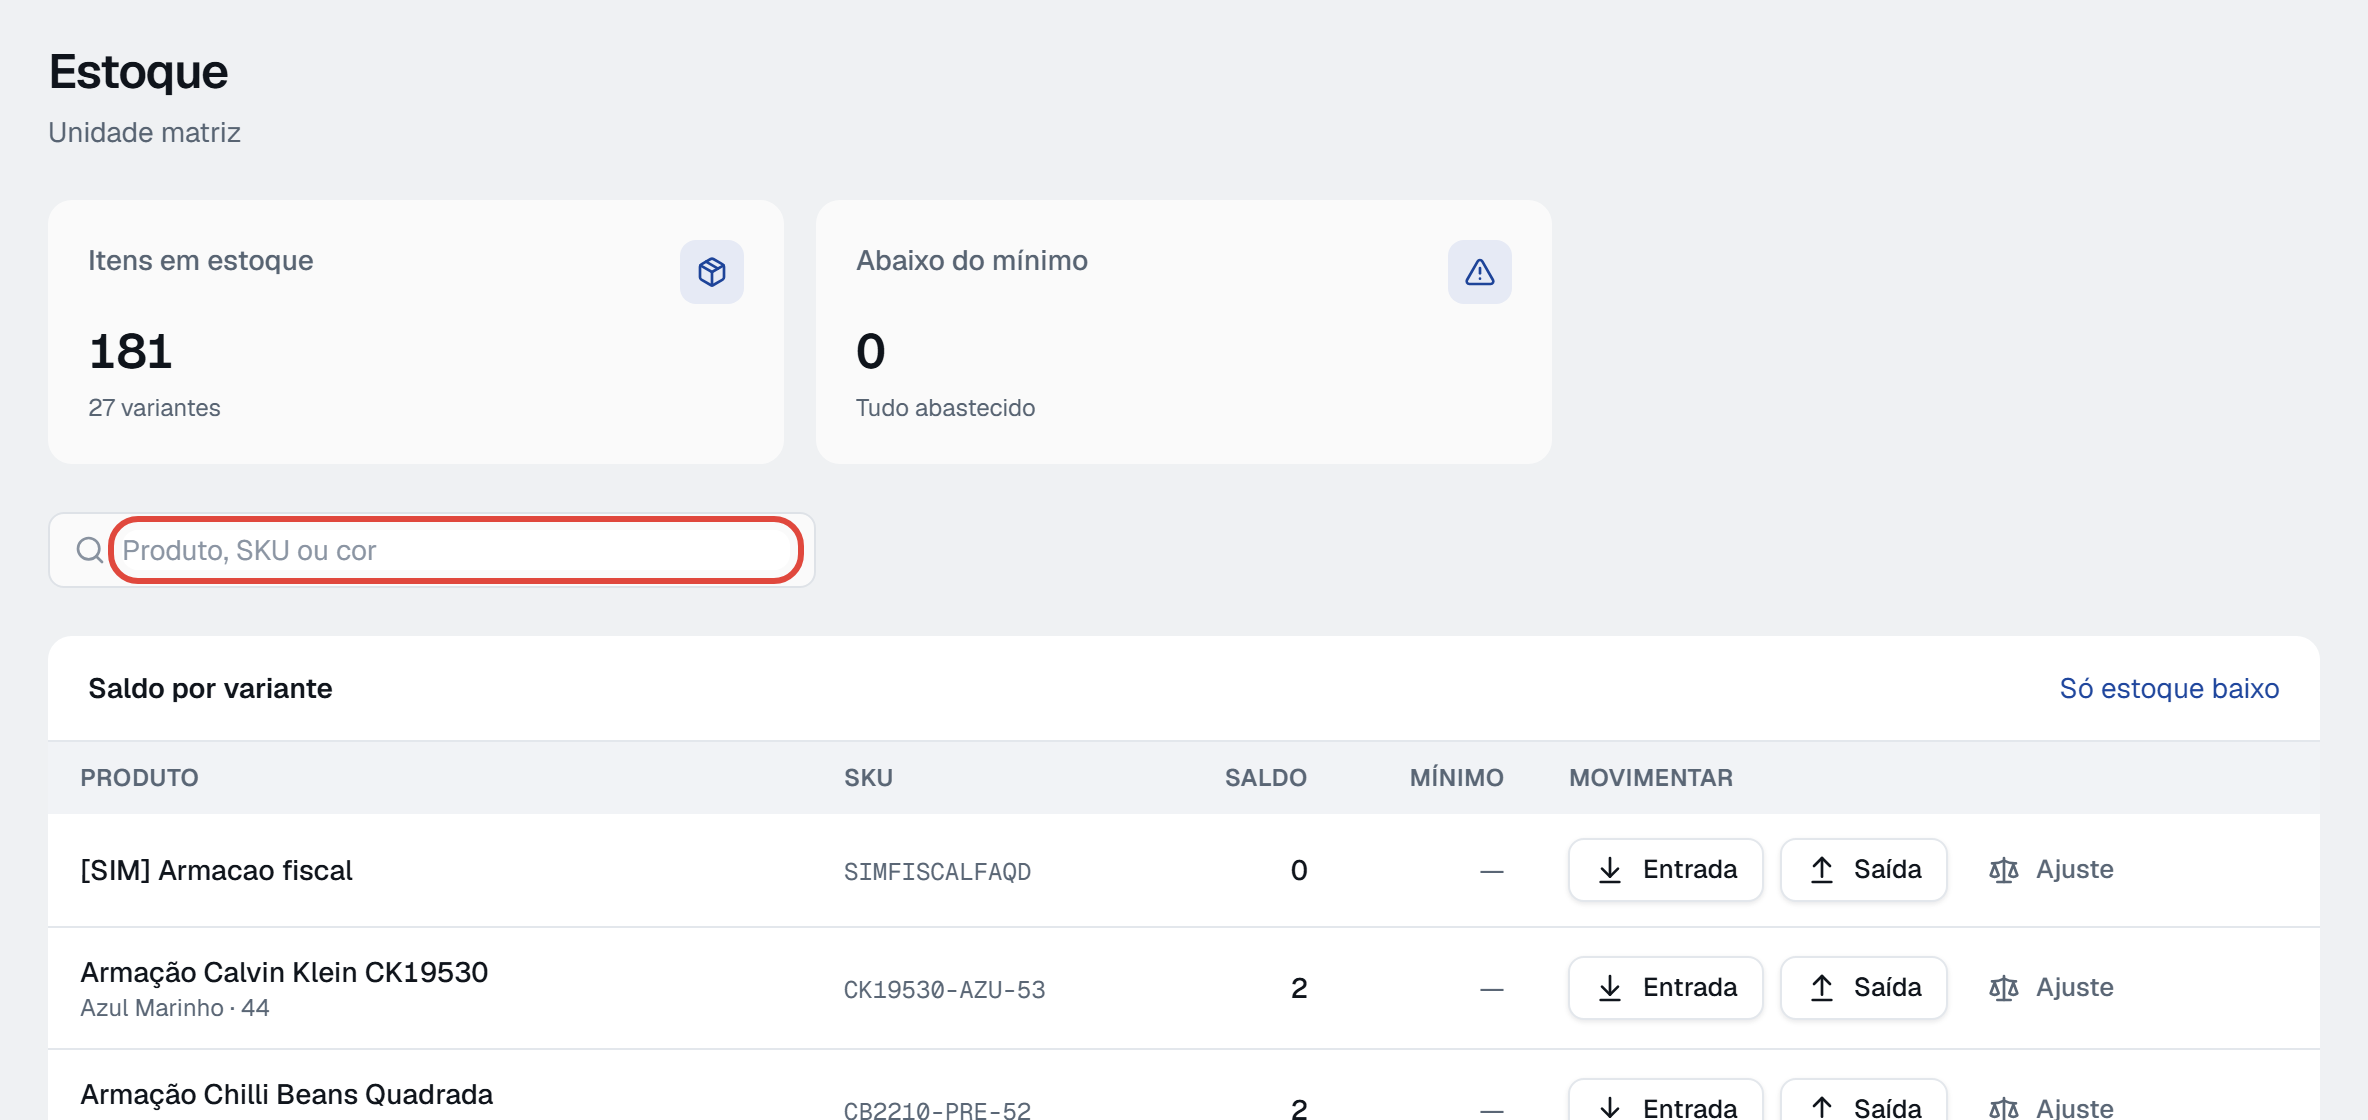Click the MÍNIMO column header
The height and width of the screenshot is (1120, 2368).
(x=1456, y=778)
